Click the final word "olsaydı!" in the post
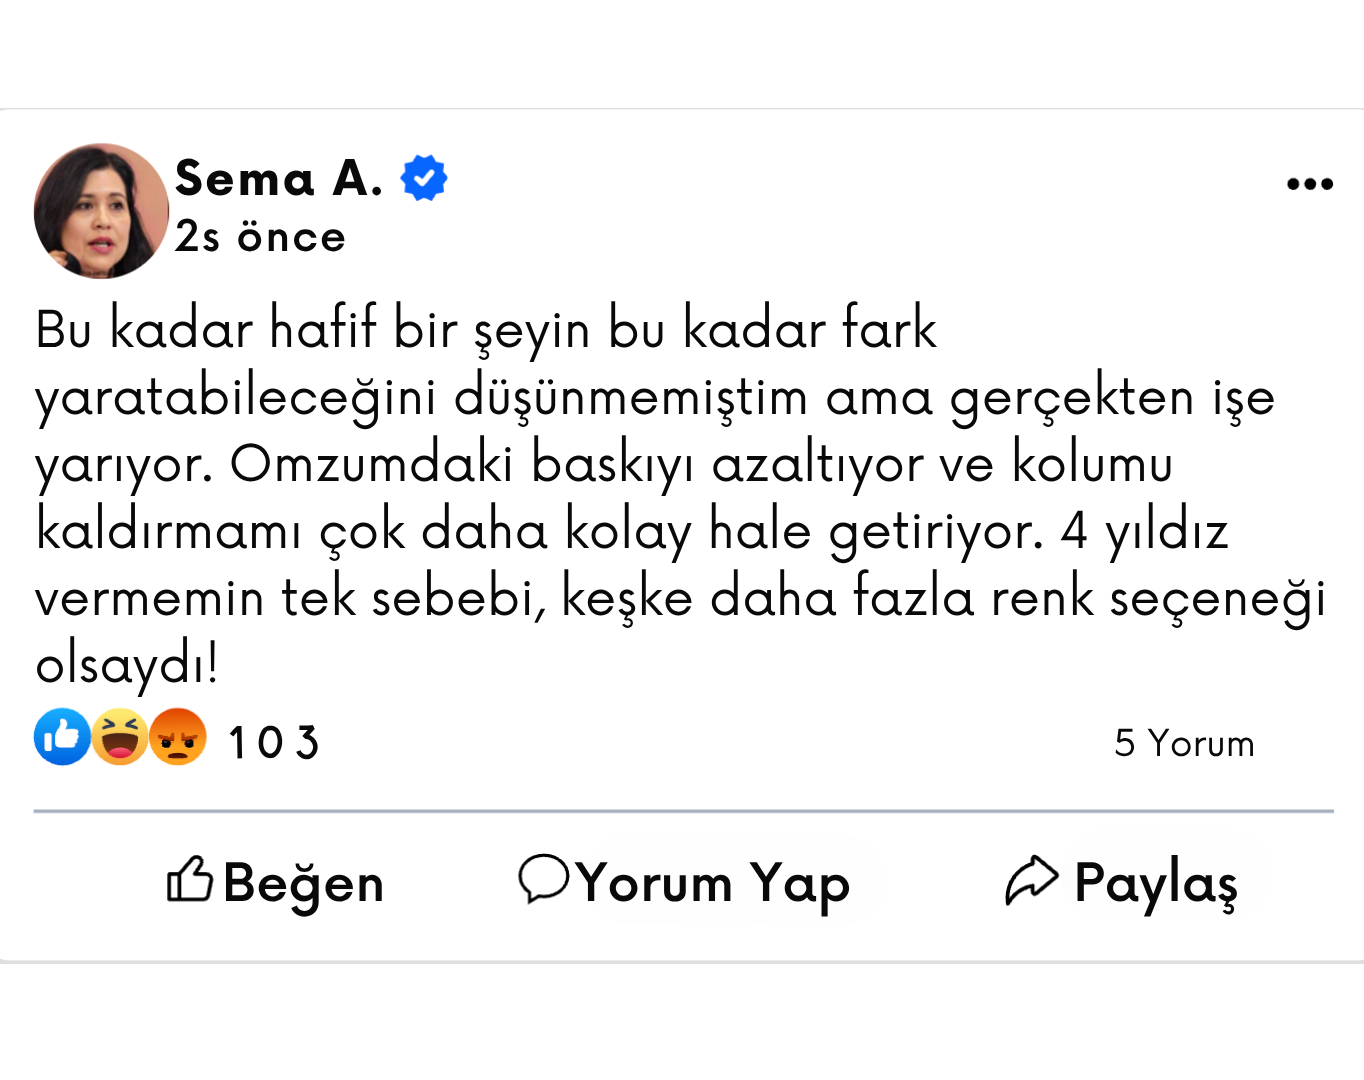This screenshot has width=1364, height=1080. tap(127, 664)
